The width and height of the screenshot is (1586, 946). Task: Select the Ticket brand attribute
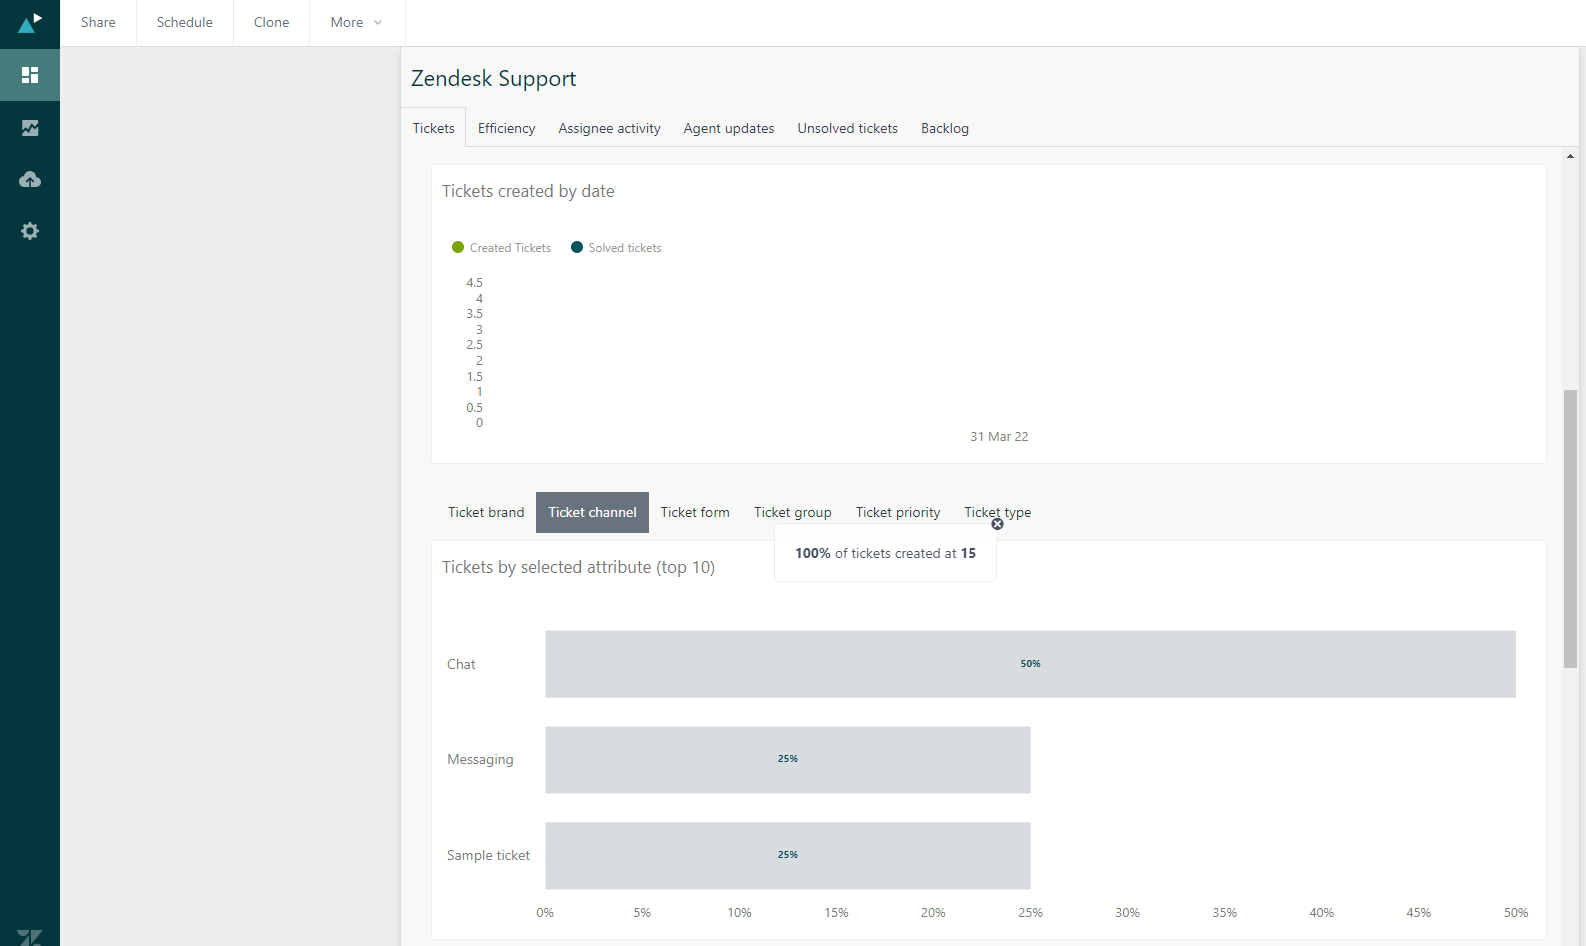click(486, 512)
